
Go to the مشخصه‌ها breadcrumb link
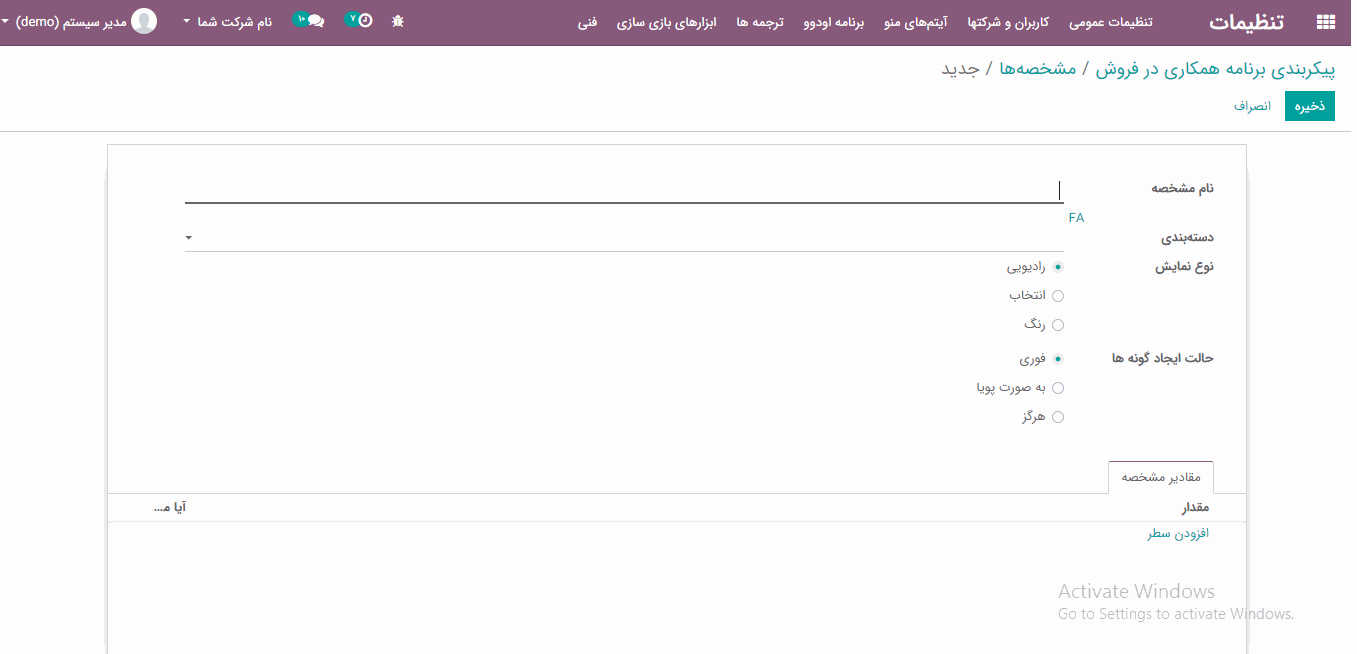(x=1037, y=69)
